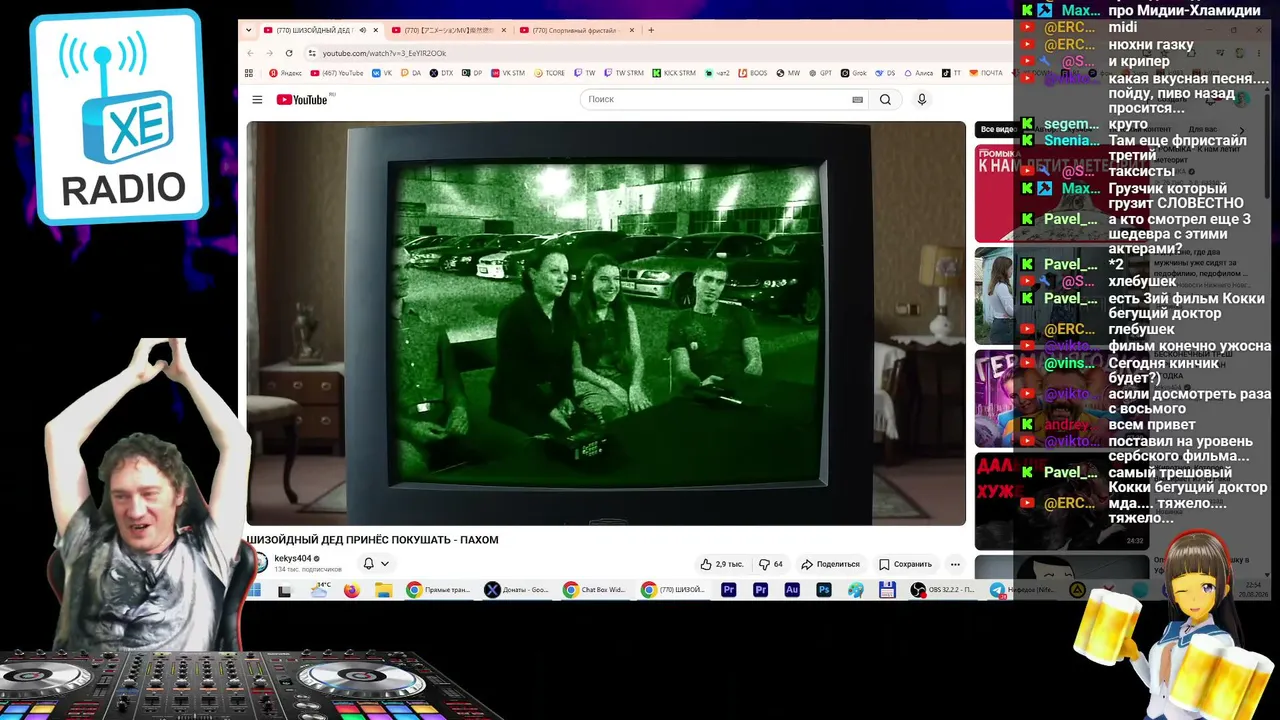Click the browser address bar URL
Viewport: 1280px width, 720px height.
tap(384, 53)
